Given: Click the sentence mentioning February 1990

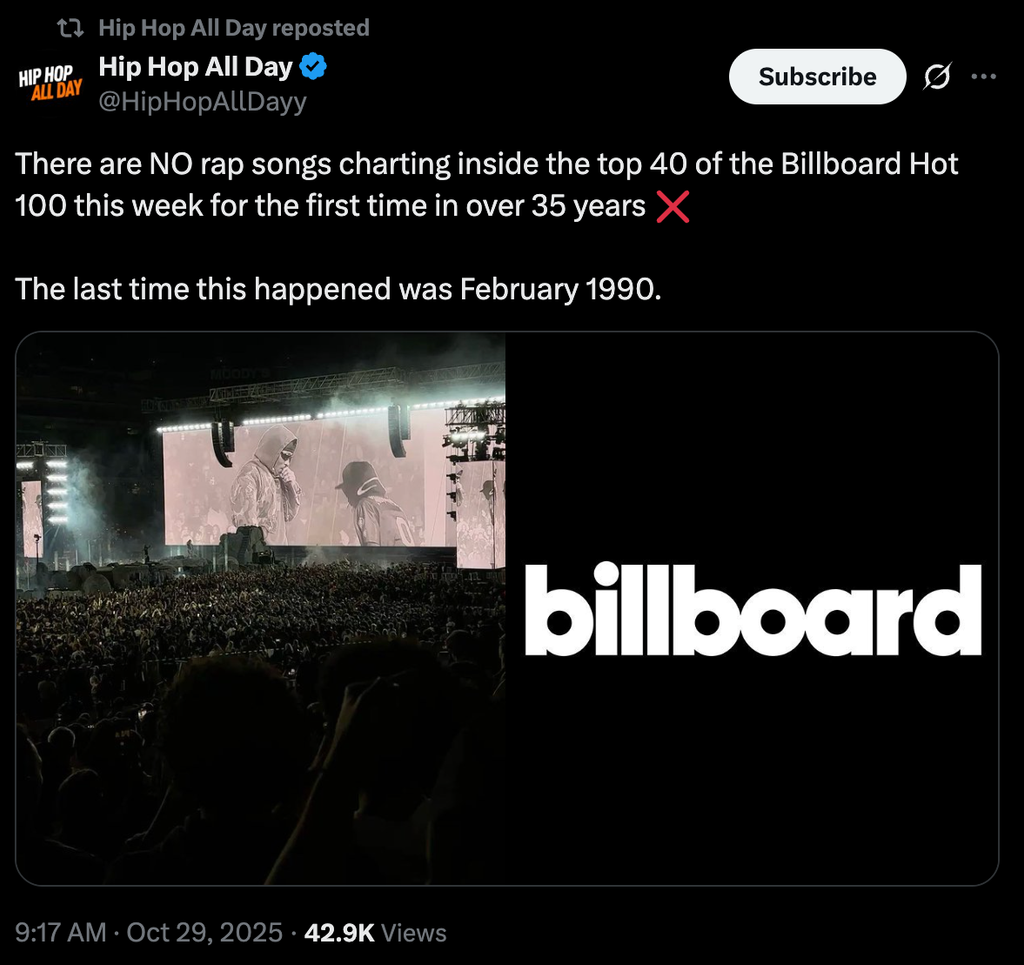Looking at the screenshot, I should tap(338, 289).
